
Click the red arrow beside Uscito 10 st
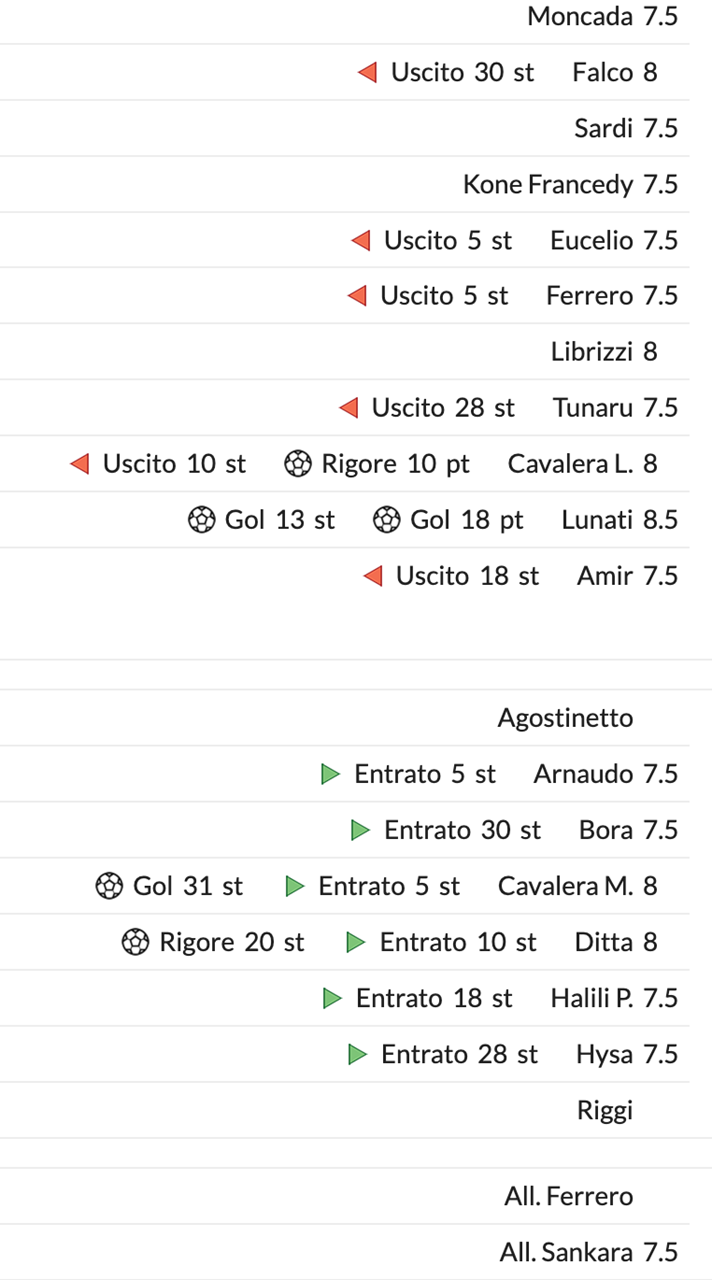(80, 464)
